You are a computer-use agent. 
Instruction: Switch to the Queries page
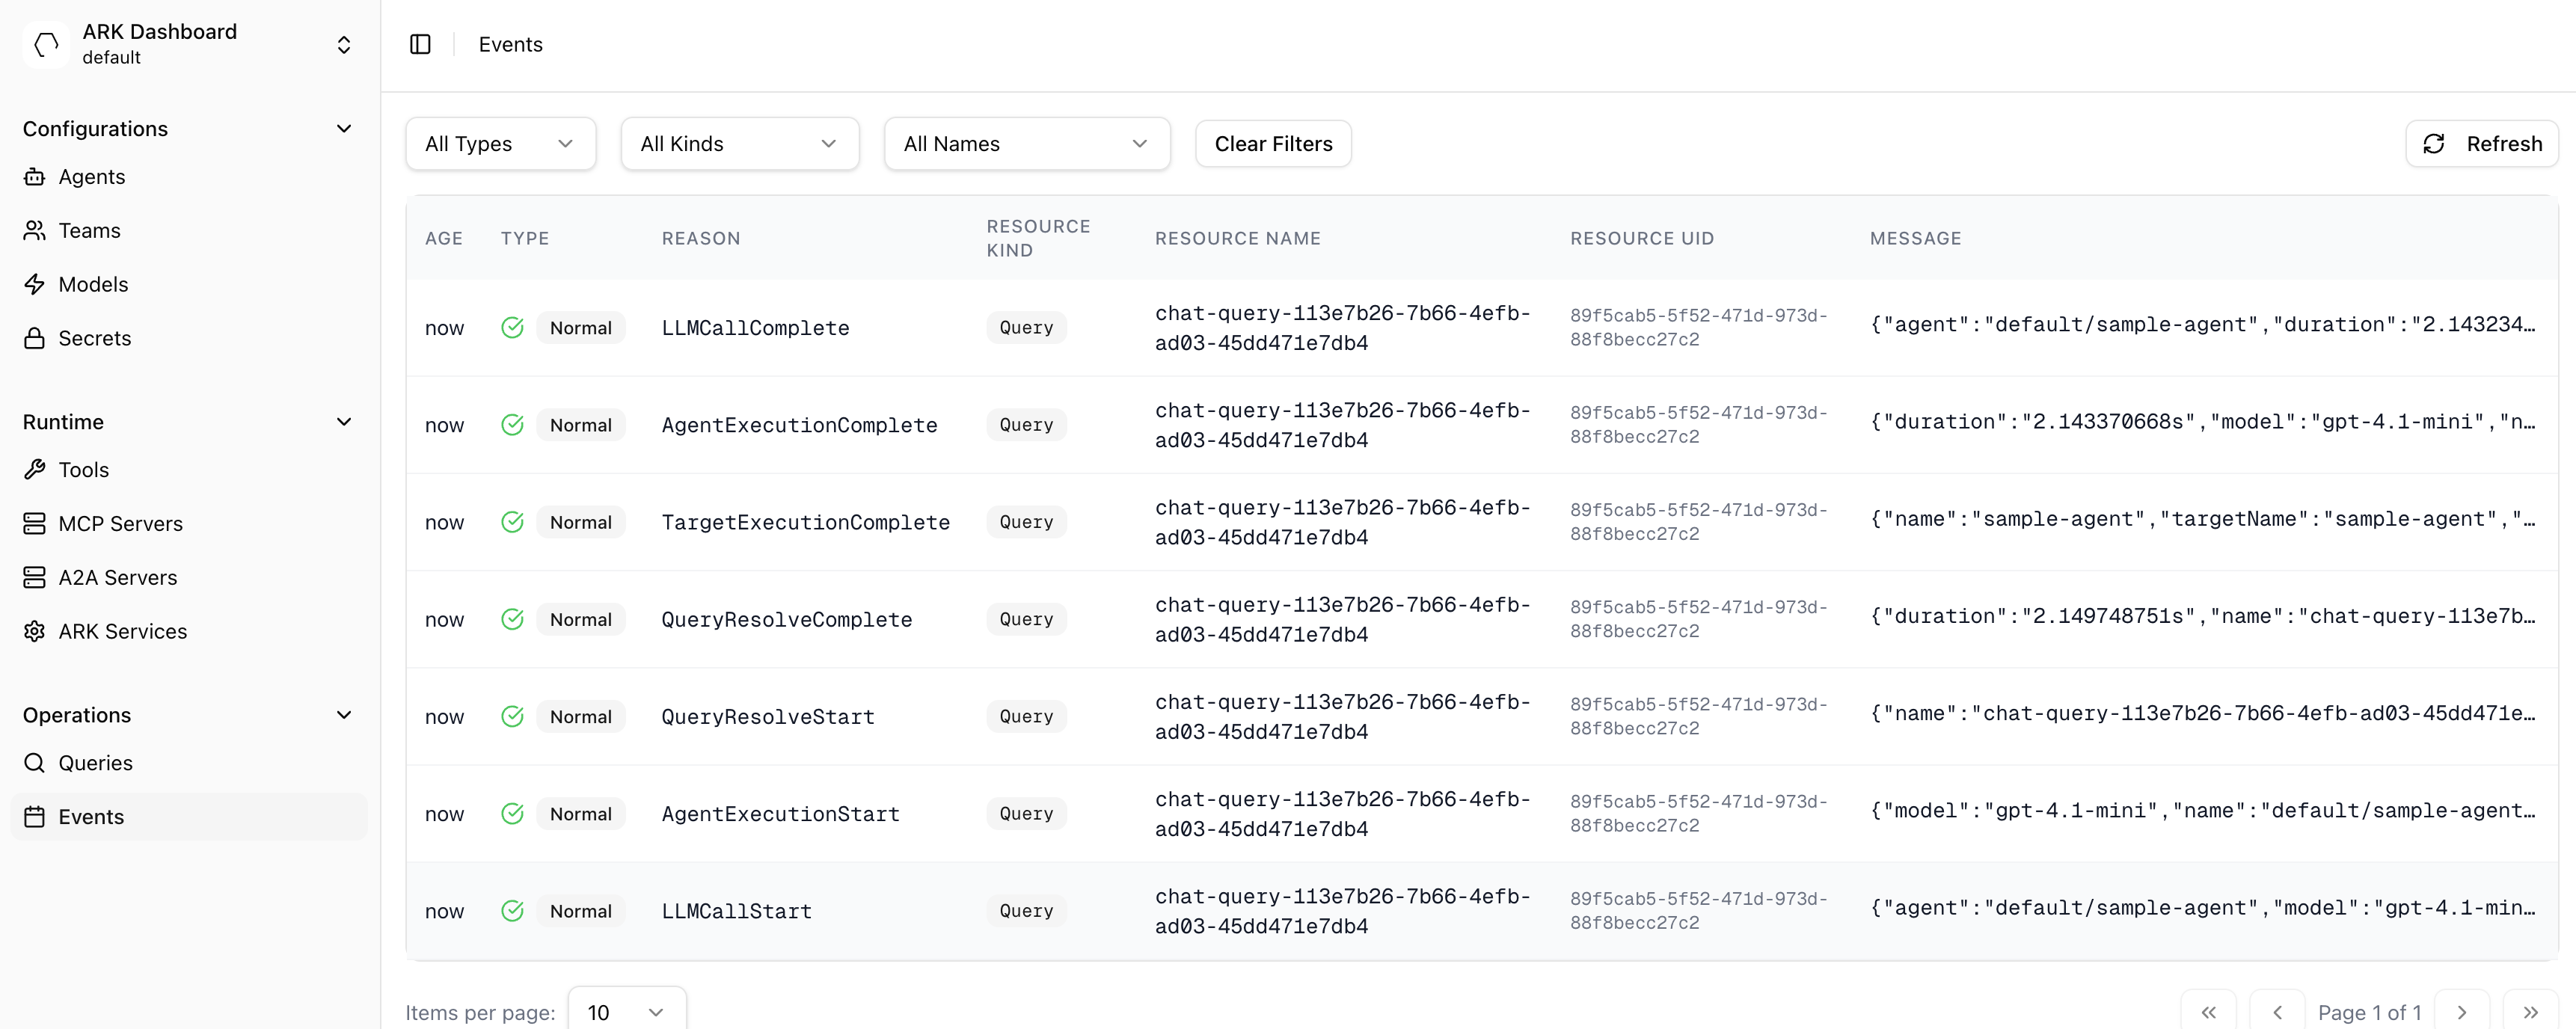(x=95, y=762)
